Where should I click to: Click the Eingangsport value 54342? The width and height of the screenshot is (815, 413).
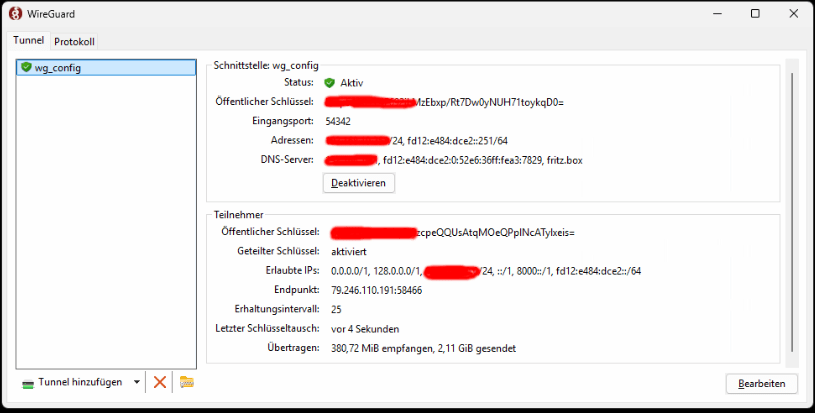[338, 122]
